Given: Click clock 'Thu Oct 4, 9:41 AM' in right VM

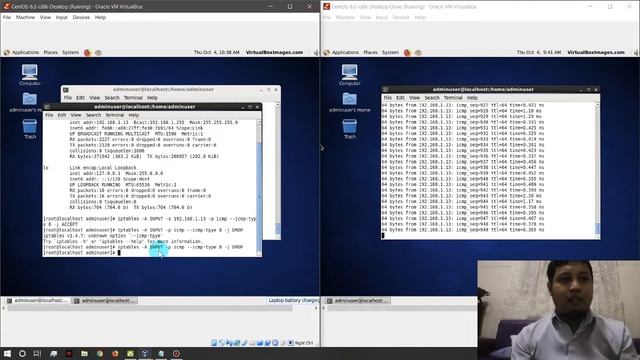Looking at the screenshot, I should pos(539,52).
